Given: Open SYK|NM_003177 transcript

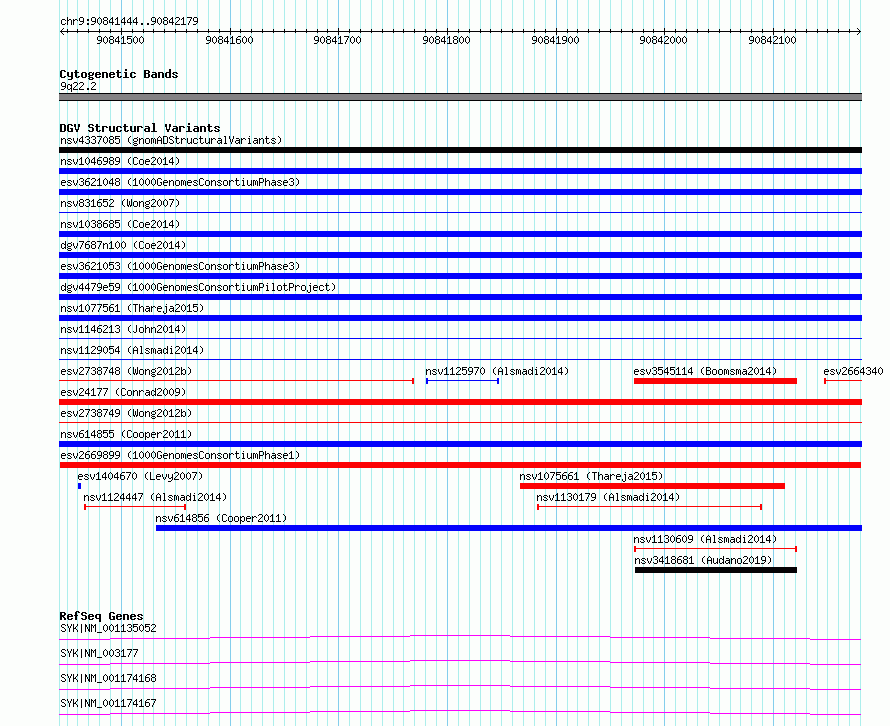Looking at the screenshot, I should [x=99, y=653].
